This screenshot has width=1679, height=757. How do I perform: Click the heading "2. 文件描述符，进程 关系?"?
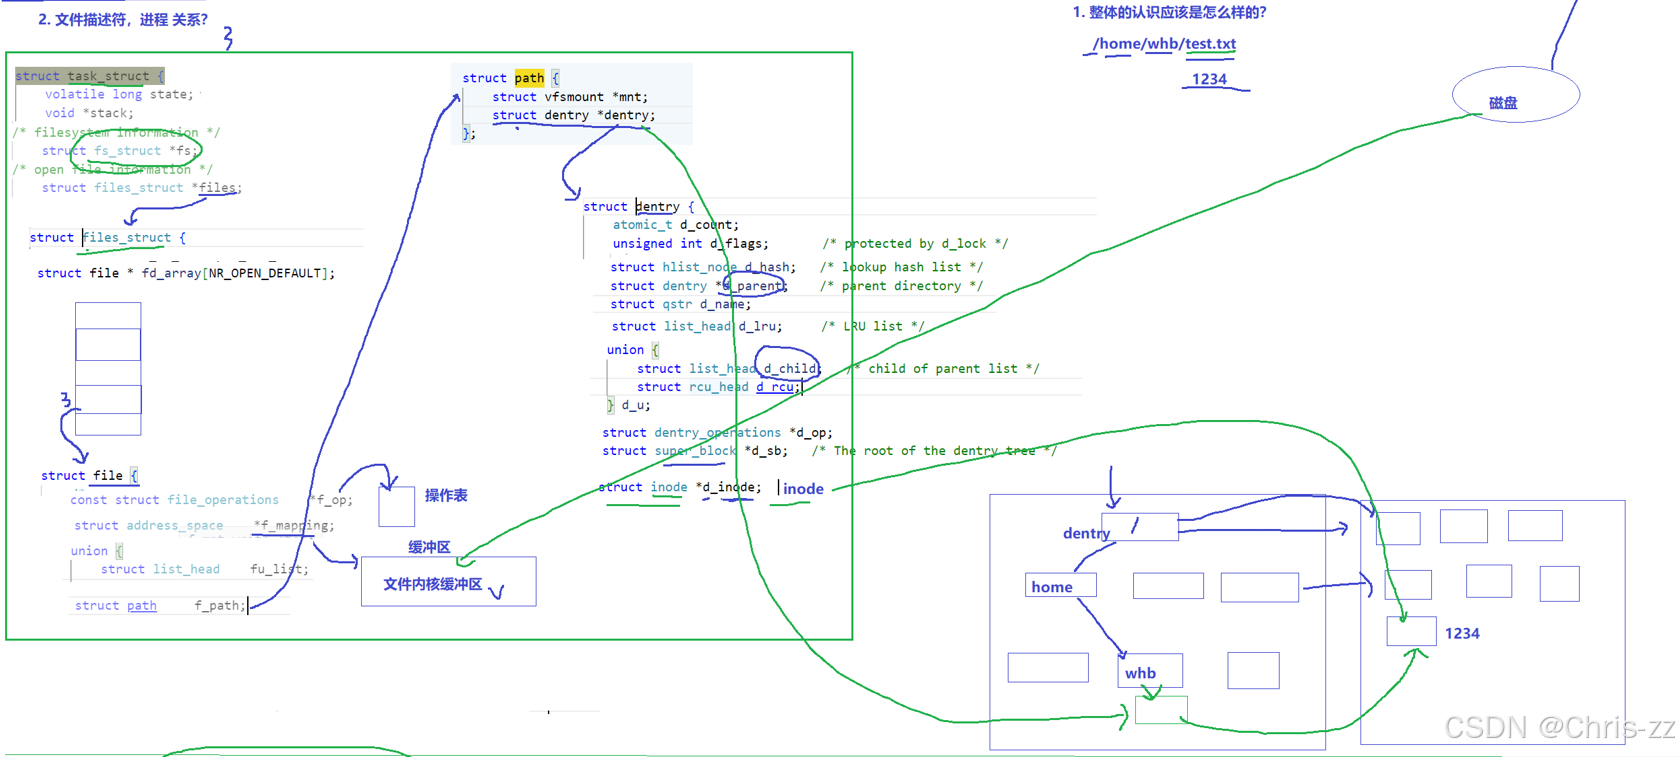(x=123, y=19)
